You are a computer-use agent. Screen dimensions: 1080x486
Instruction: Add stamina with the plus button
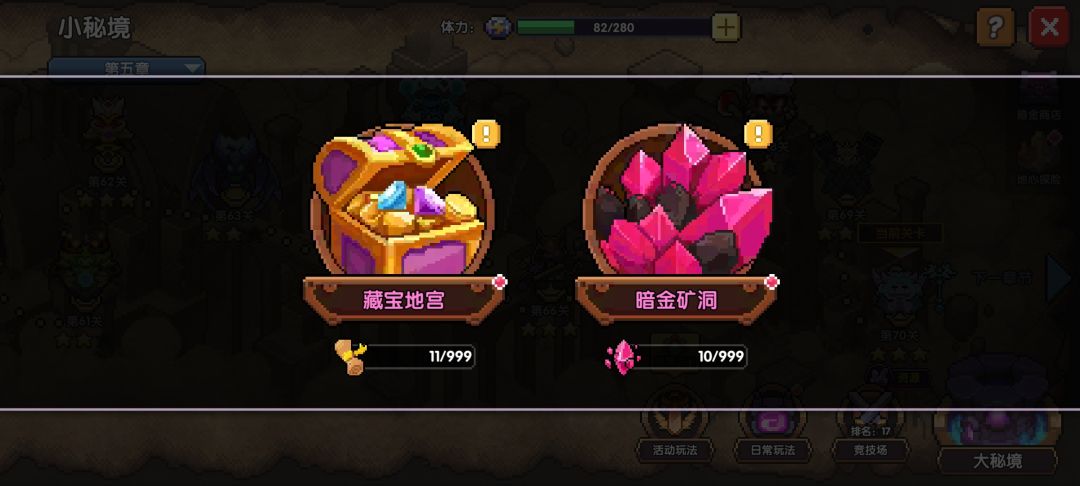tap(726, 28)
